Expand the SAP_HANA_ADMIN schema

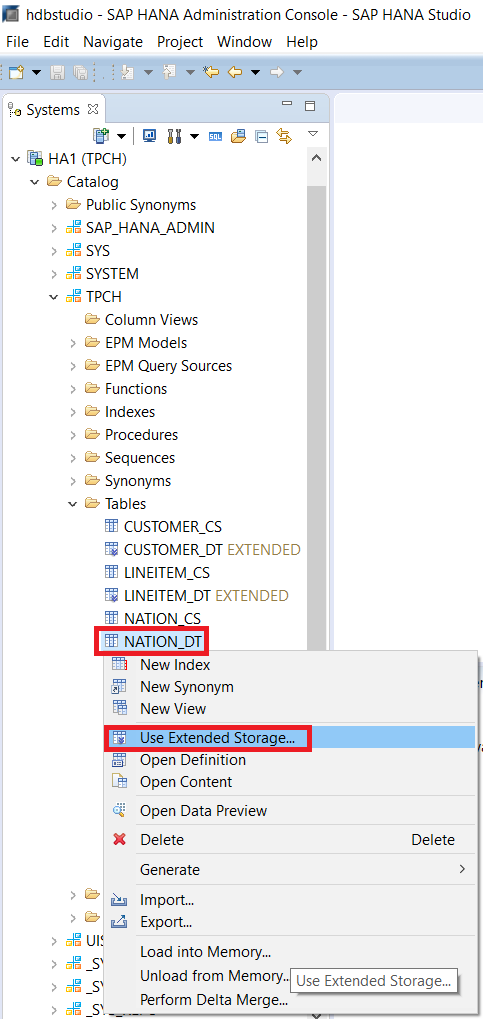pyautogui.click(x=54, y=228)
